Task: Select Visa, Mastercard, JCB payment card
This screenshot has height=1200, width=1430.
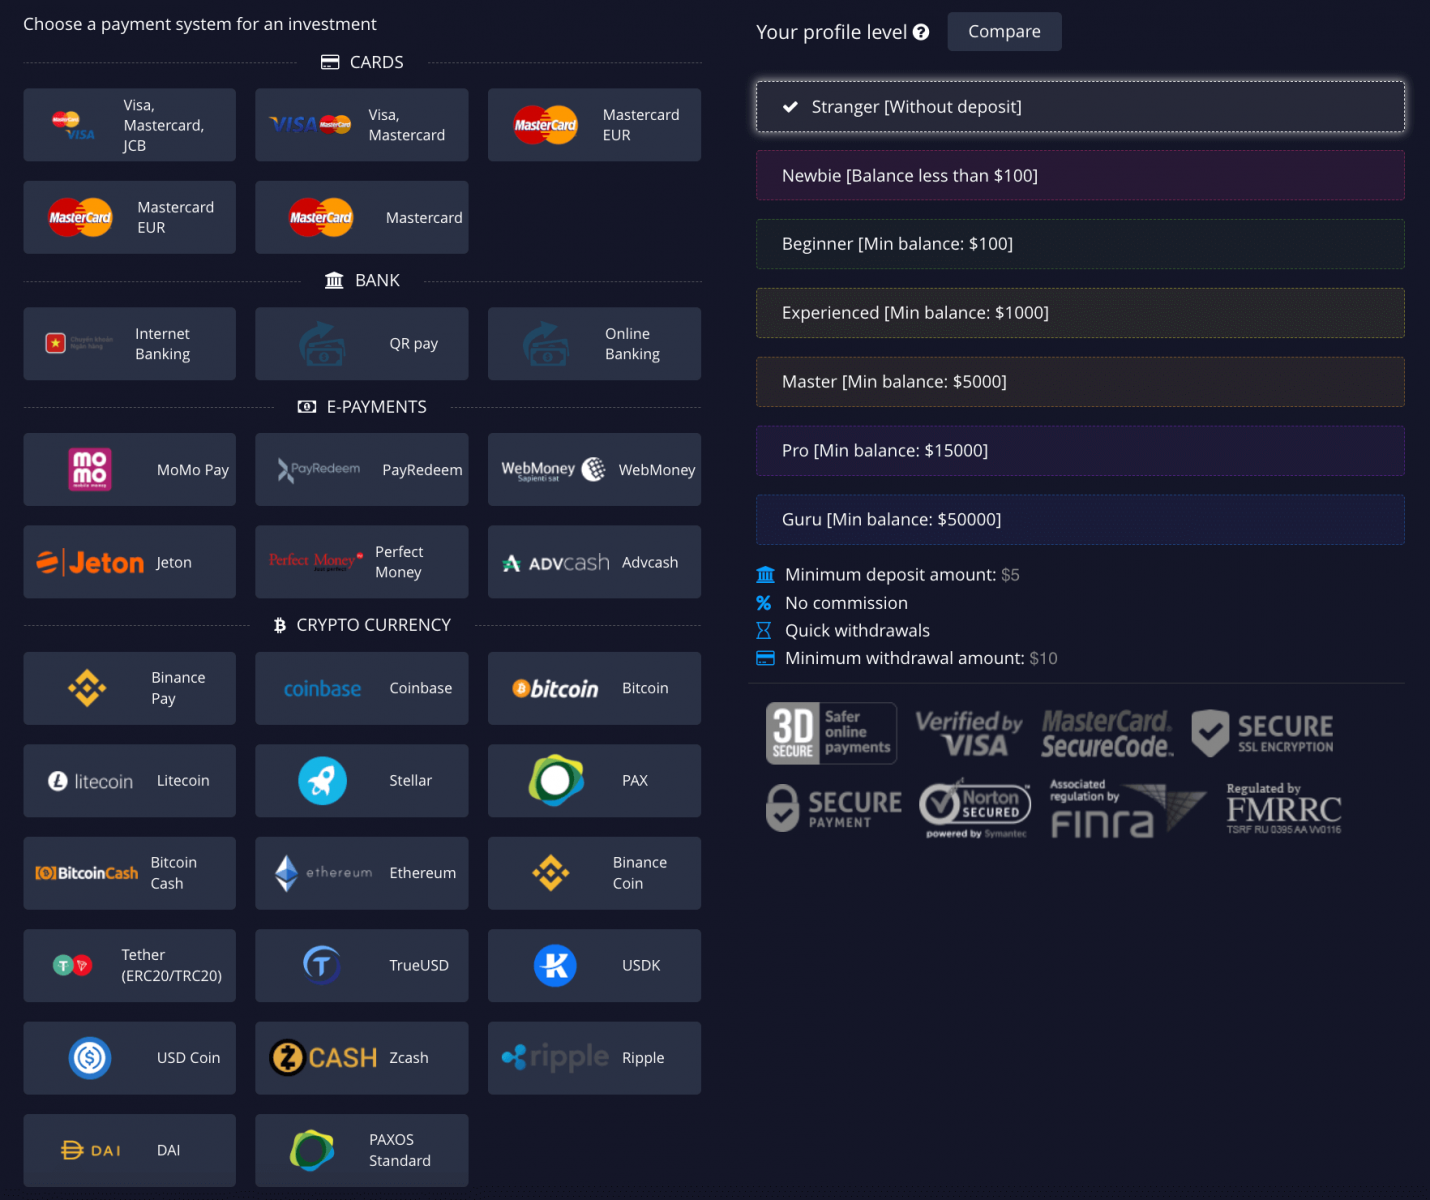Action: point(130,125)
